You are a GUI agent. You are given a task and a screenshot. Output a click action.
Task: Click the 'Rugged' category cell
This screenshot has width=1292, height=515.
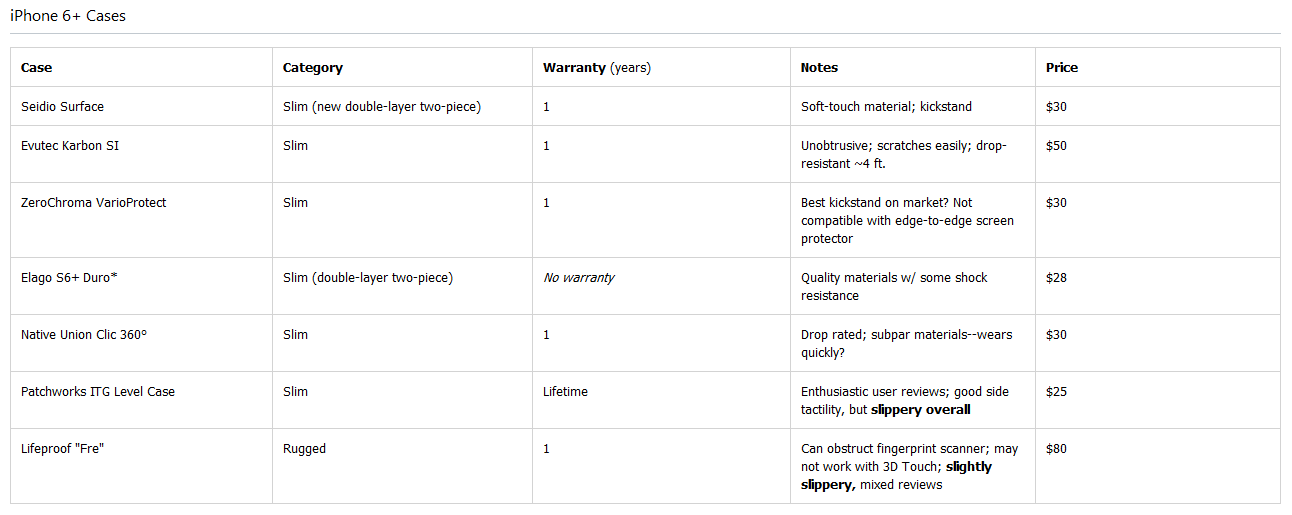click(304, 449)
